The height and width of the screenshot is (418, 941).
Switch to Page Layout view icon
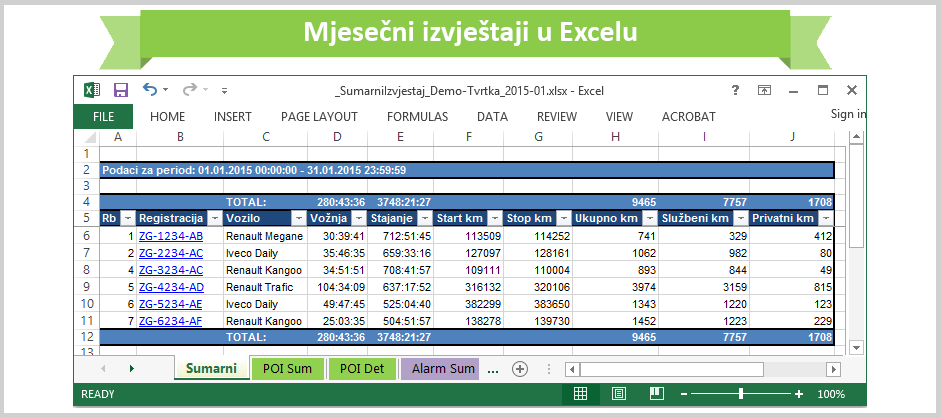click(x=619, y=394)
